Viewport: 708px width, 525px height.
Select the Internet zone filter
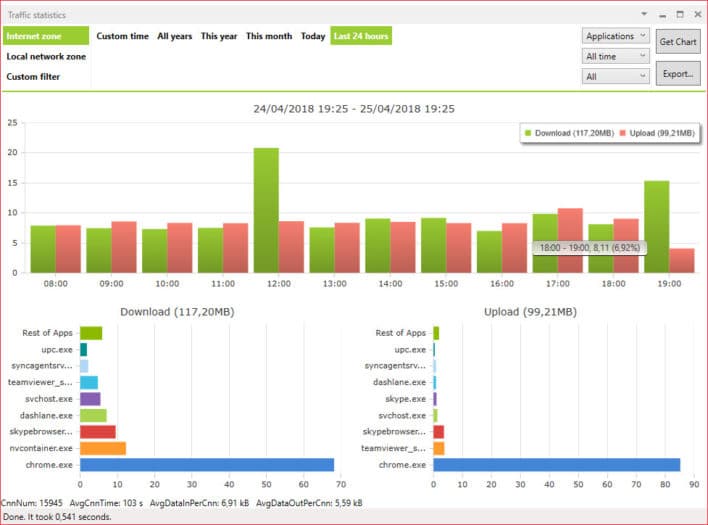(x=45, y=36)
